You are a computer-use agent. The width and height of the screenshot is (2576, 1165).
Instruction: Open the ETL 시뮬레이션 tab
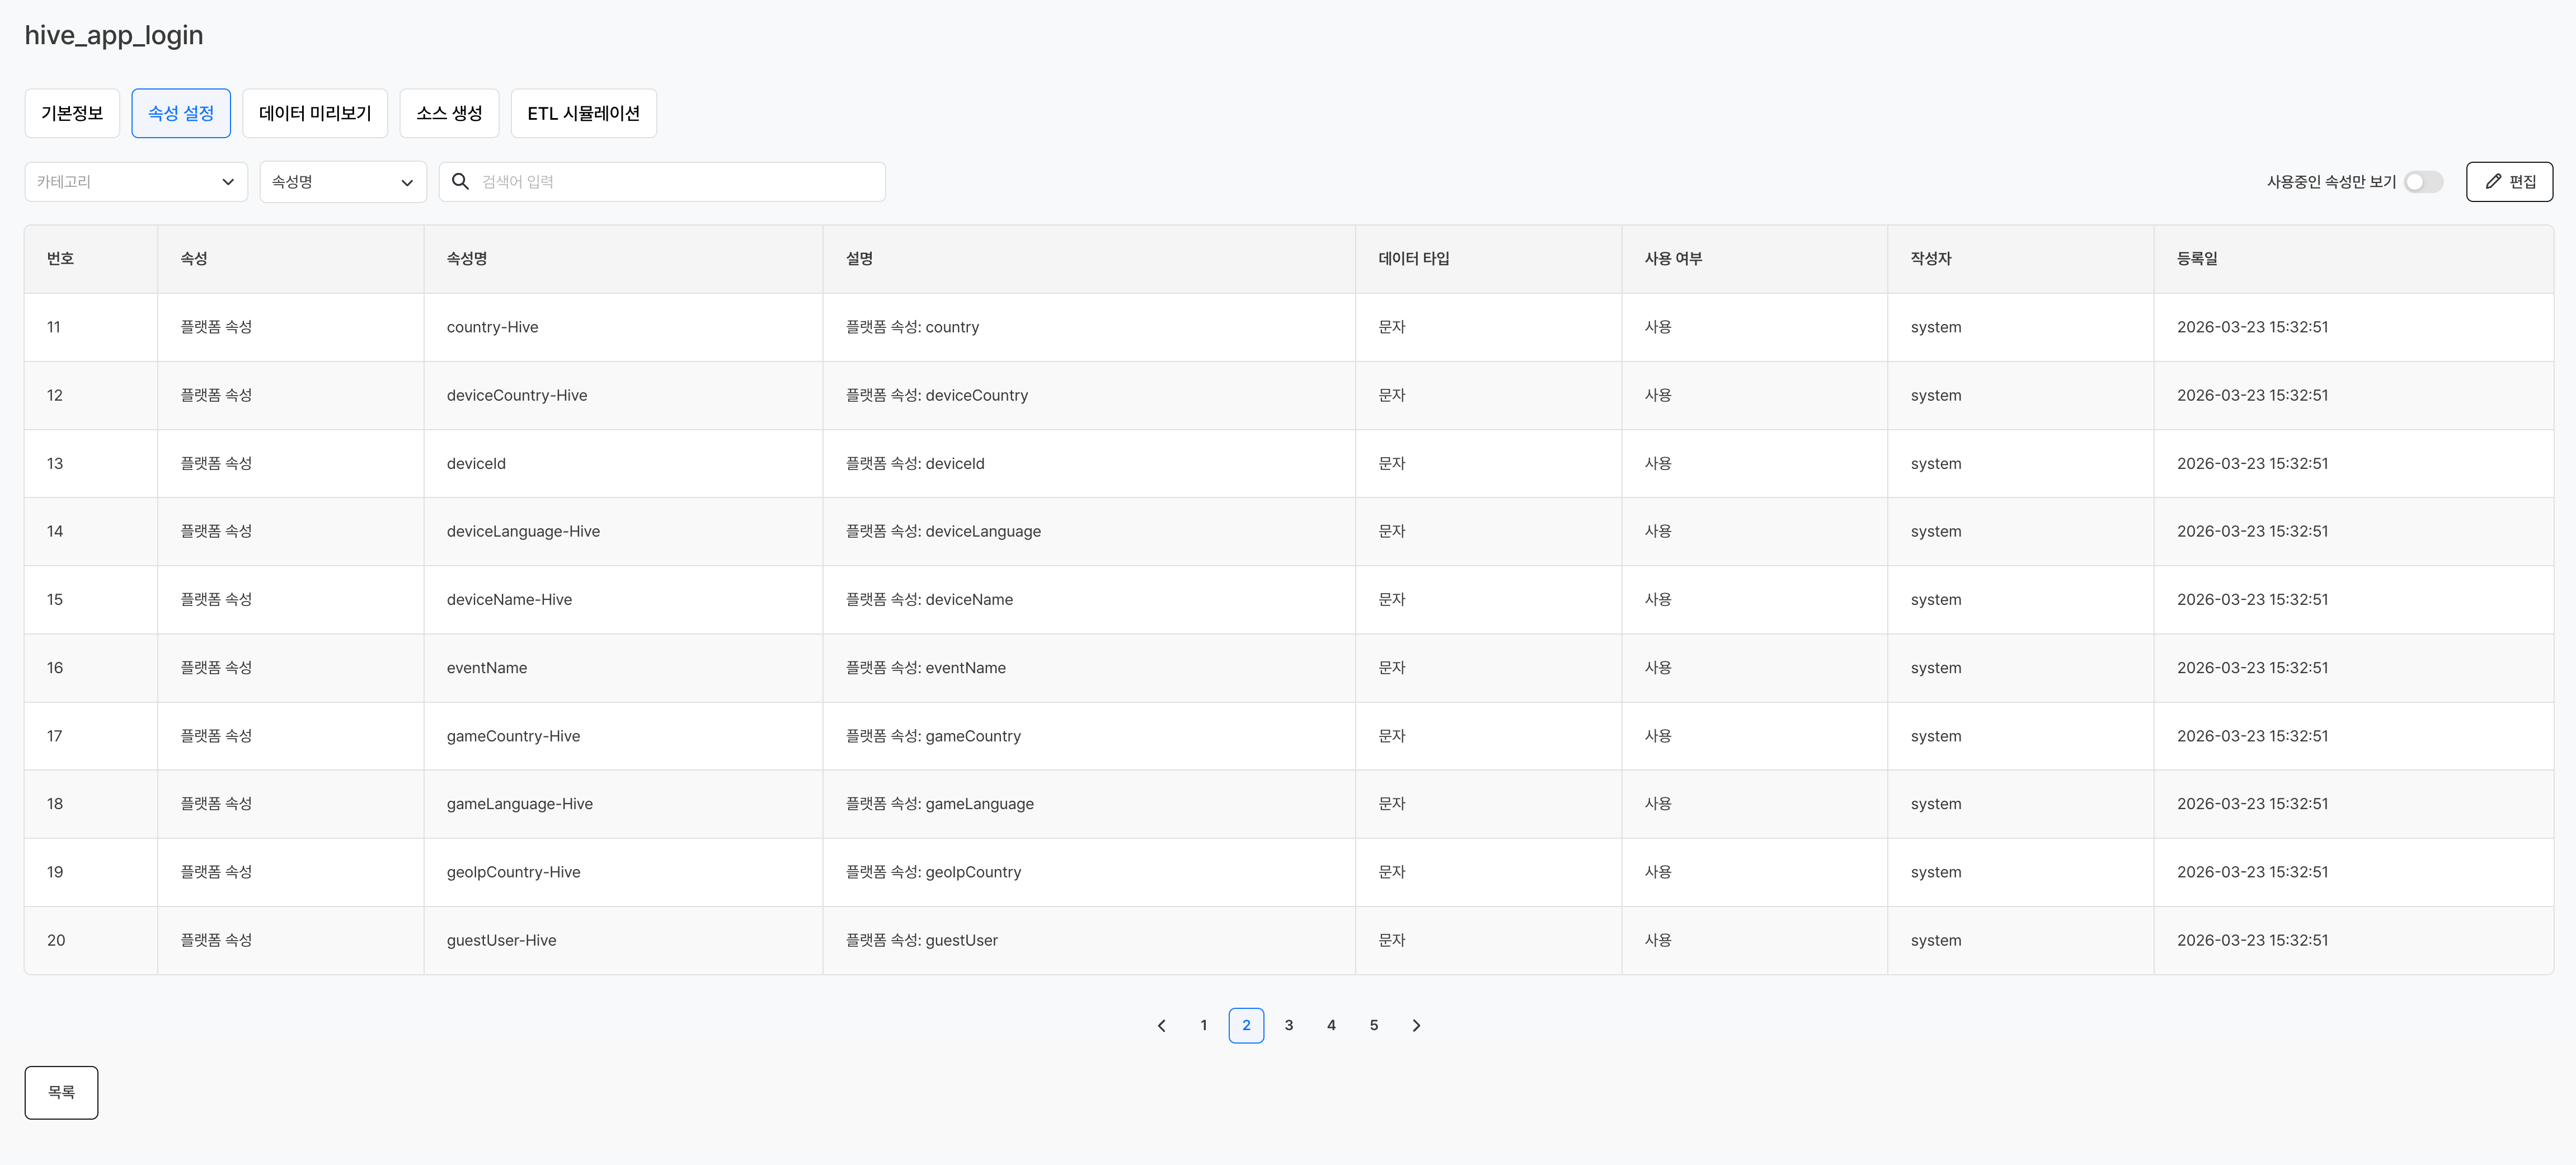point(583,113)
